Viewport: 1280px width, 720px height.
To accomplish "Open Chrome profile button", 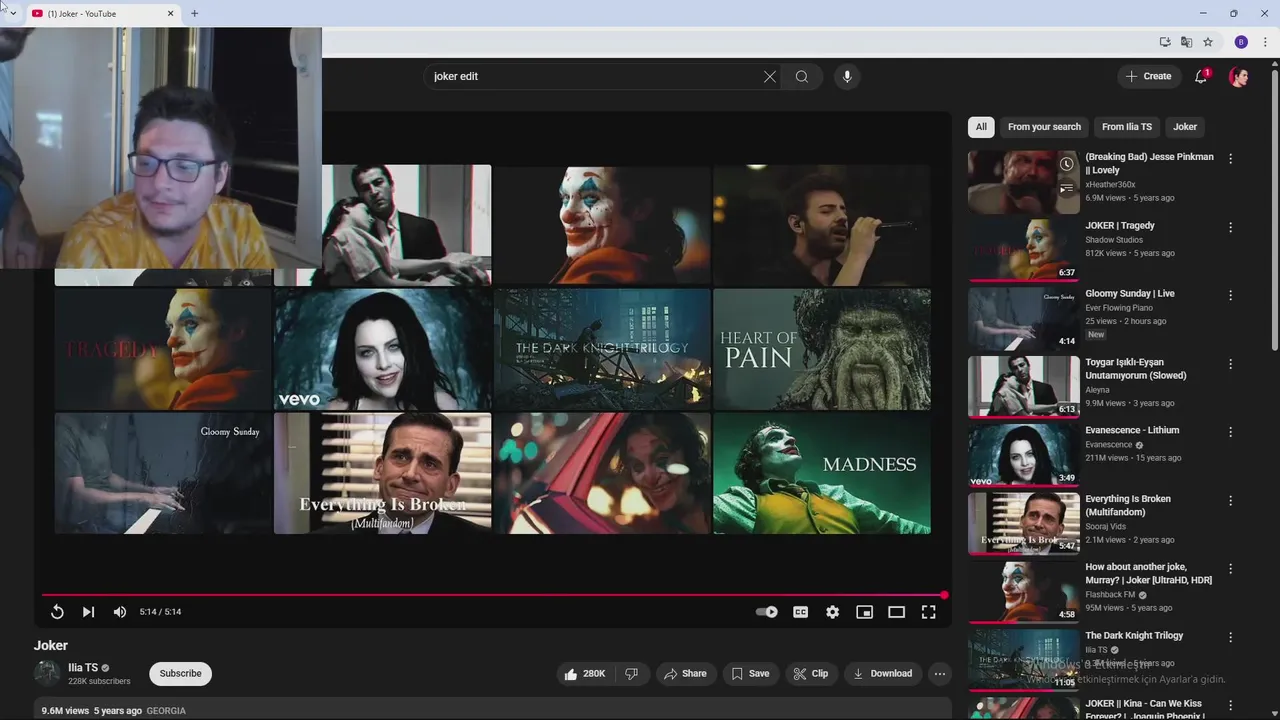I will [x=1241, y=42].
